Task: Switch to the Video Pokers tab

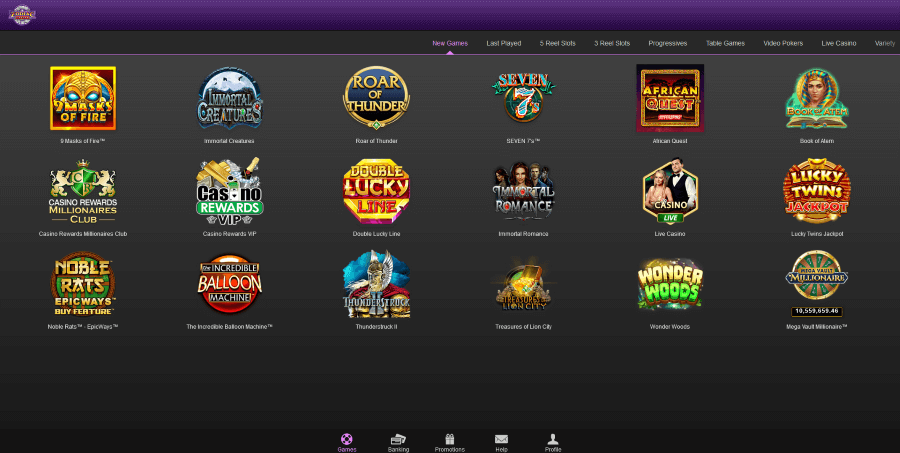Action: (783, 43)
